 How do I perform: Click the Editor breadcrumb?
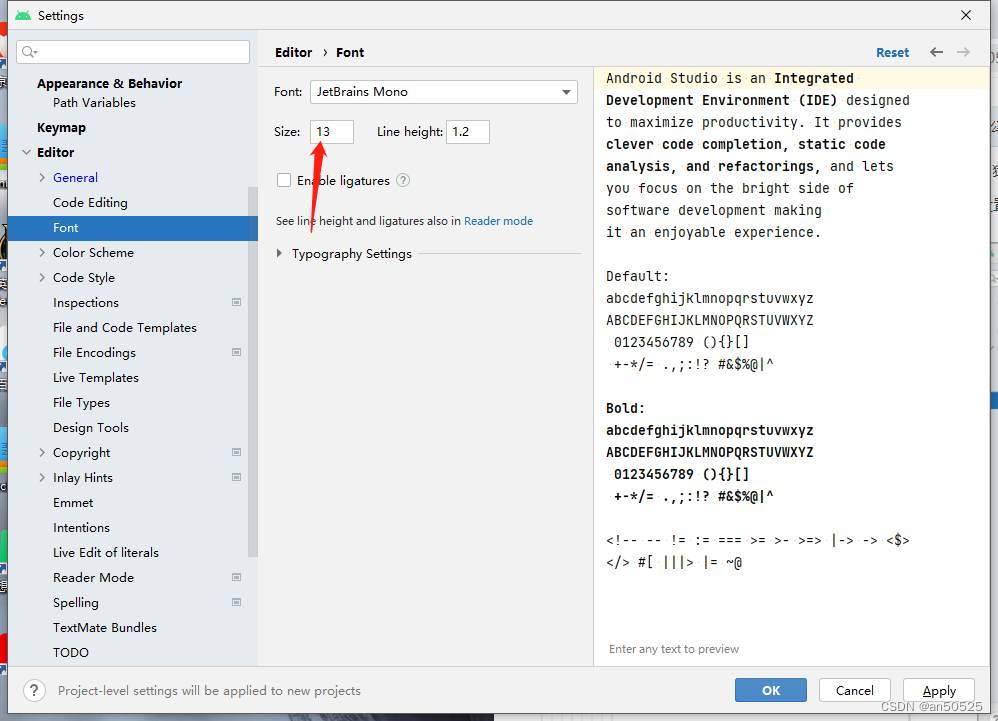point(293,53)
